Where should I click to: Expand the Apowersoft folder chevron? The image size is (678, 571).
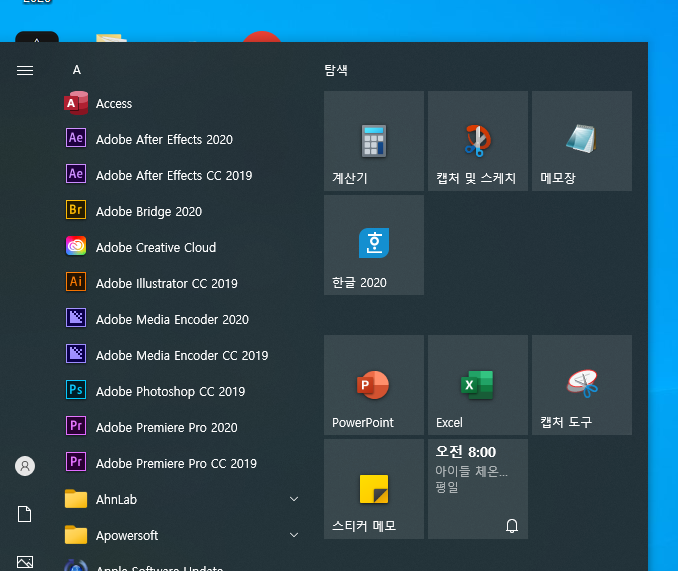pos(294,535)
